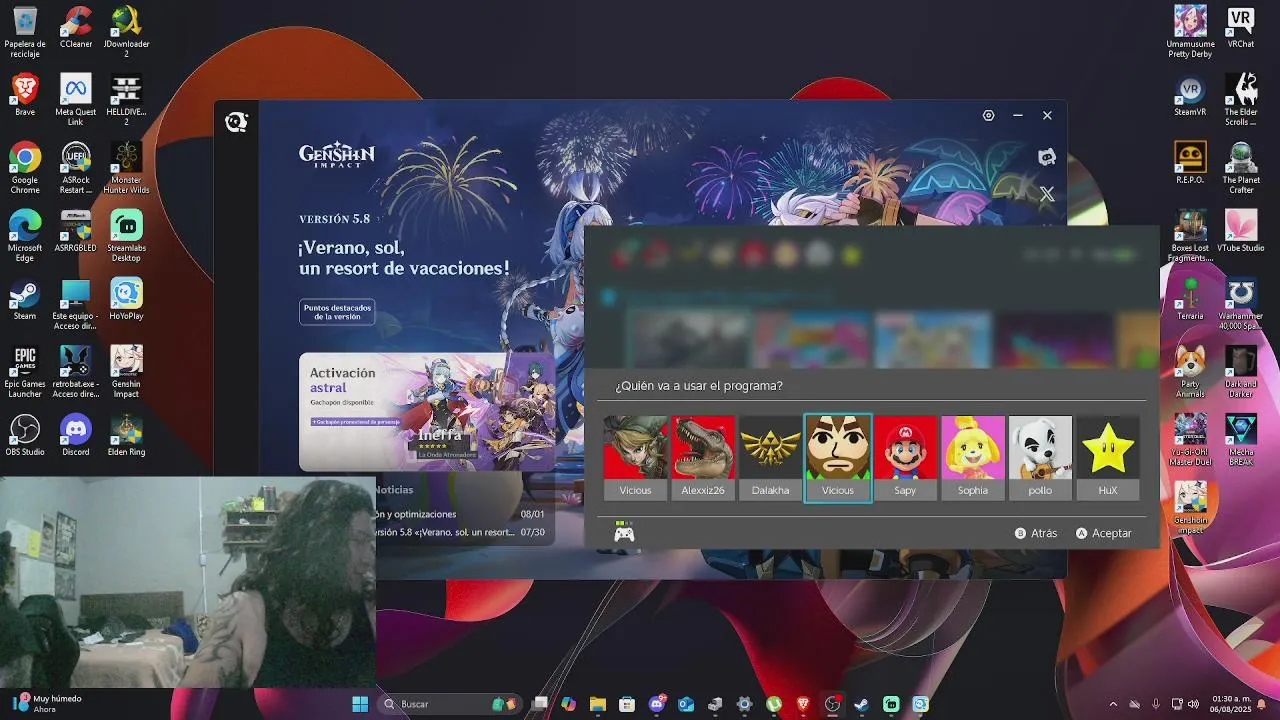Click the Buscar taskbar search box
The width and height of the screenshot is (1280, 720).
click(x=450, y=704)
